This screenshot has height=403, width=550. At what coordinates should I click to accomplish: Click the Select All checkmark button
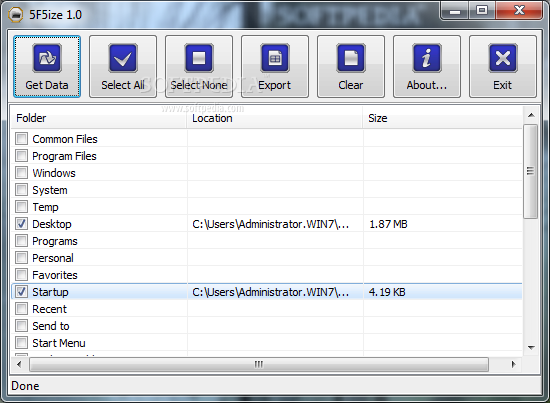[x=123, y=66]
